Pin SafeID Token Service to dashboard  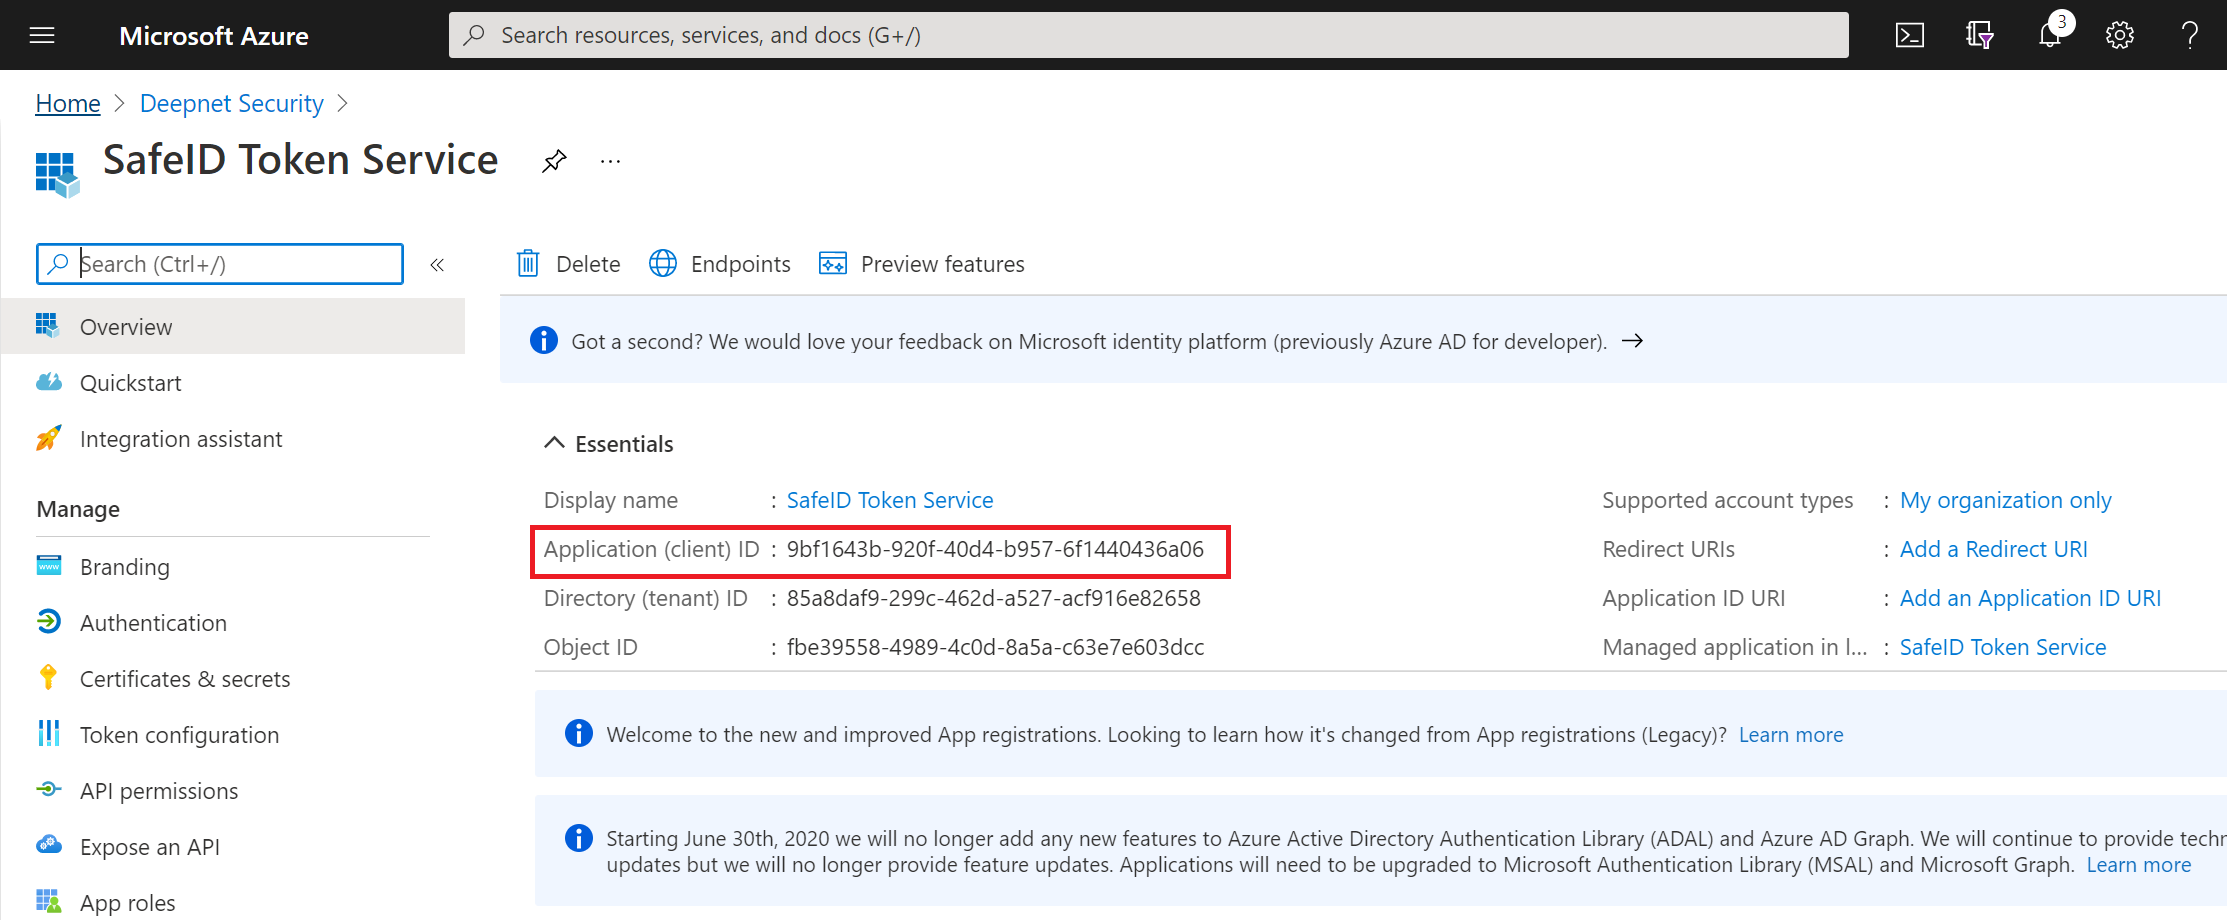pyautogui.click(x=554, y=161)
